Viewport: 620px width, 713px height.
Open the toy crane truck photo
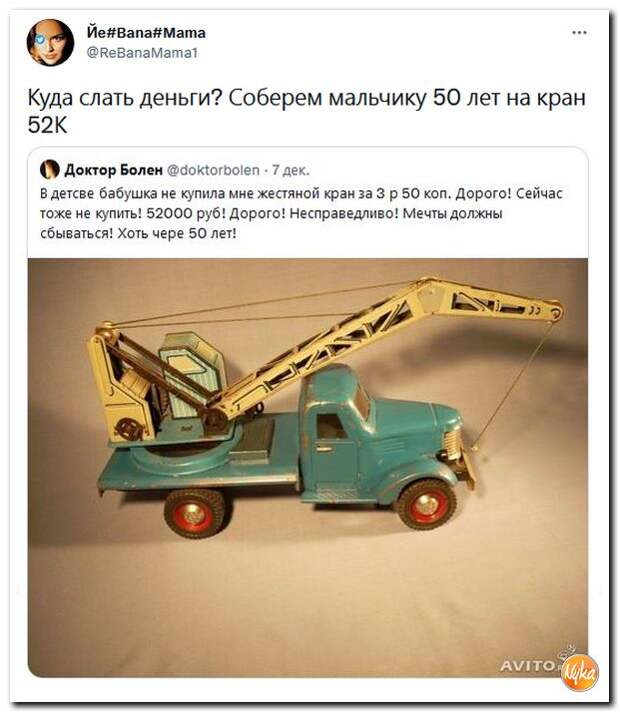(307, 467)
